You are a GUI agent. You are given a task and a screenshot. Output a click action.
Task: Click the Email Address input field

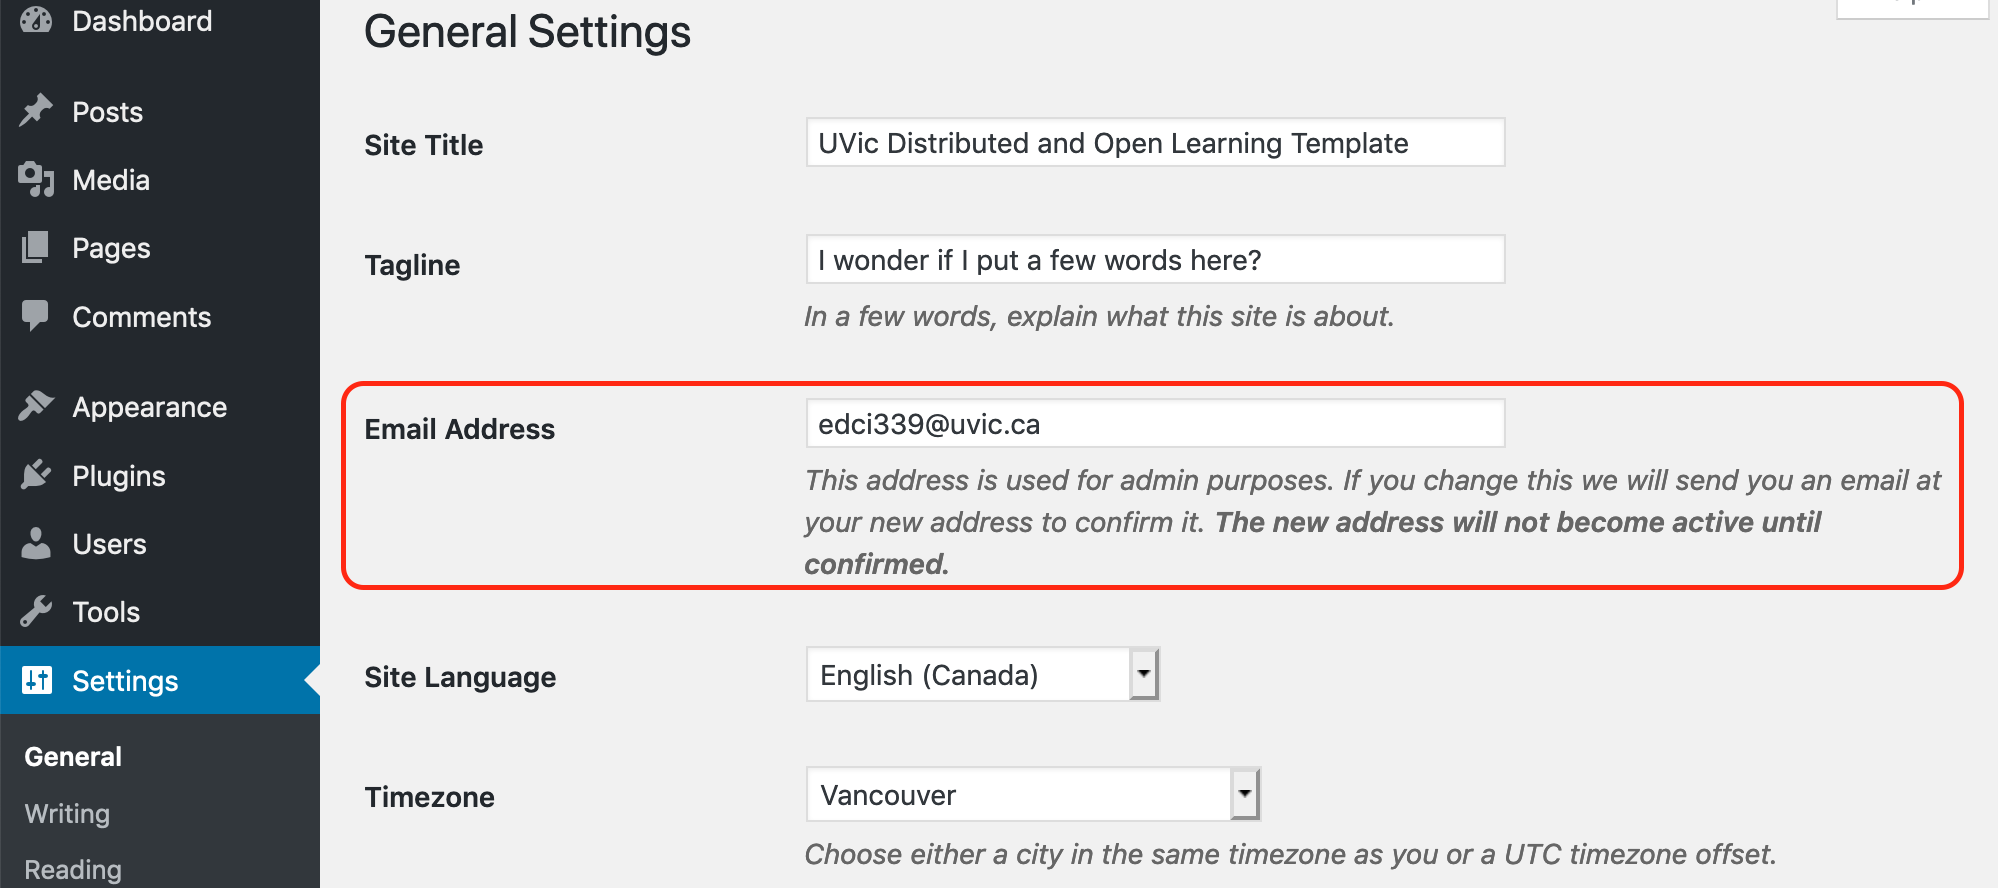point(1155,423)
